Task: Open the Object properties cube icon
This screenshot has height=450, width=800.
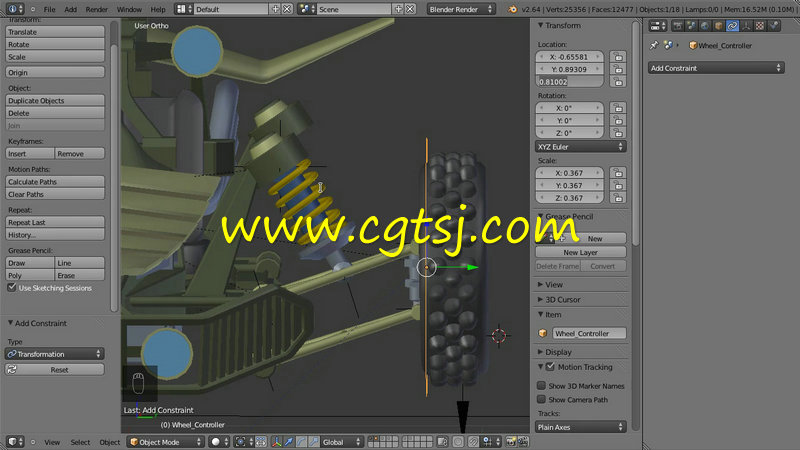Action: (718, 26)
